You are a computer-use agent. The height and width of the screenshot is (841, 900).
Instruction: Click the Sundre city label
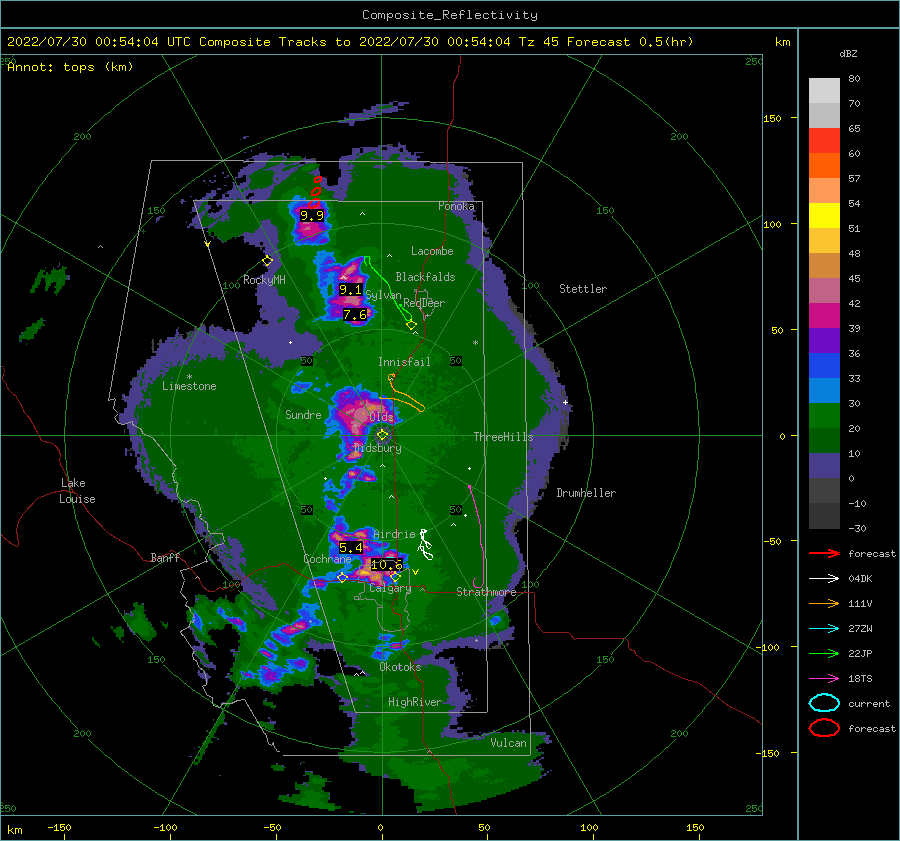(303, 415)
